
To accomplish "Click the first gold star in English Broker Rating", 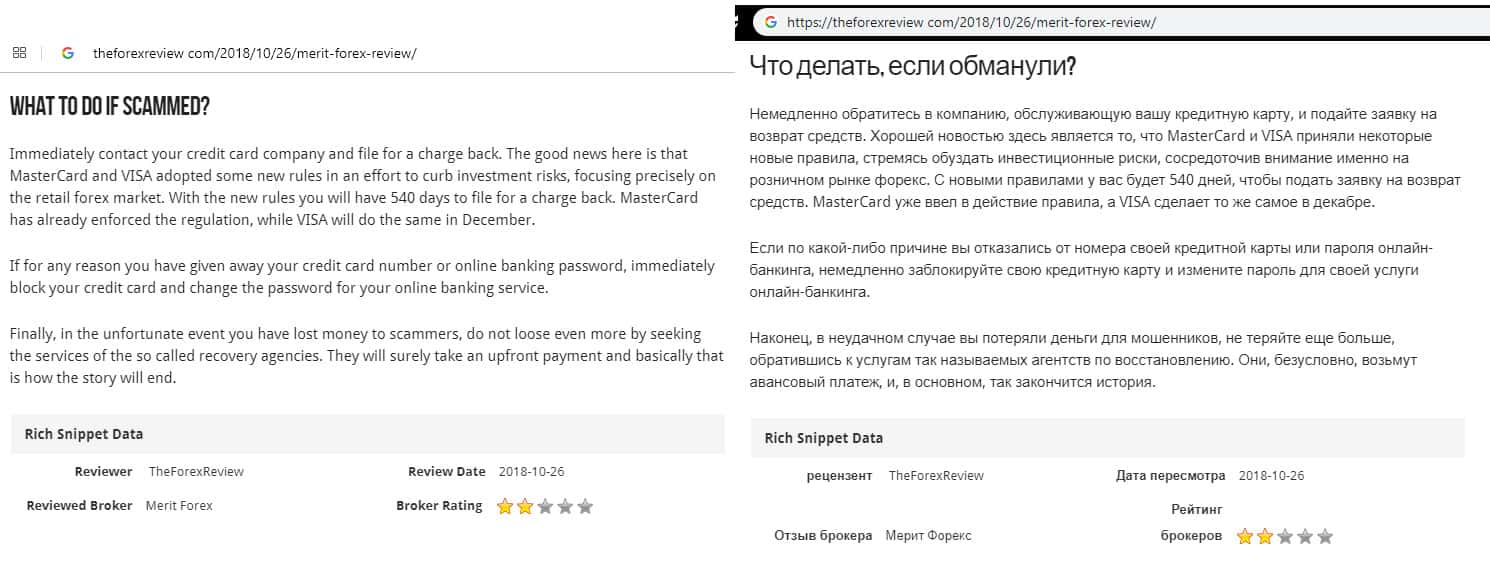I will 505,506.
